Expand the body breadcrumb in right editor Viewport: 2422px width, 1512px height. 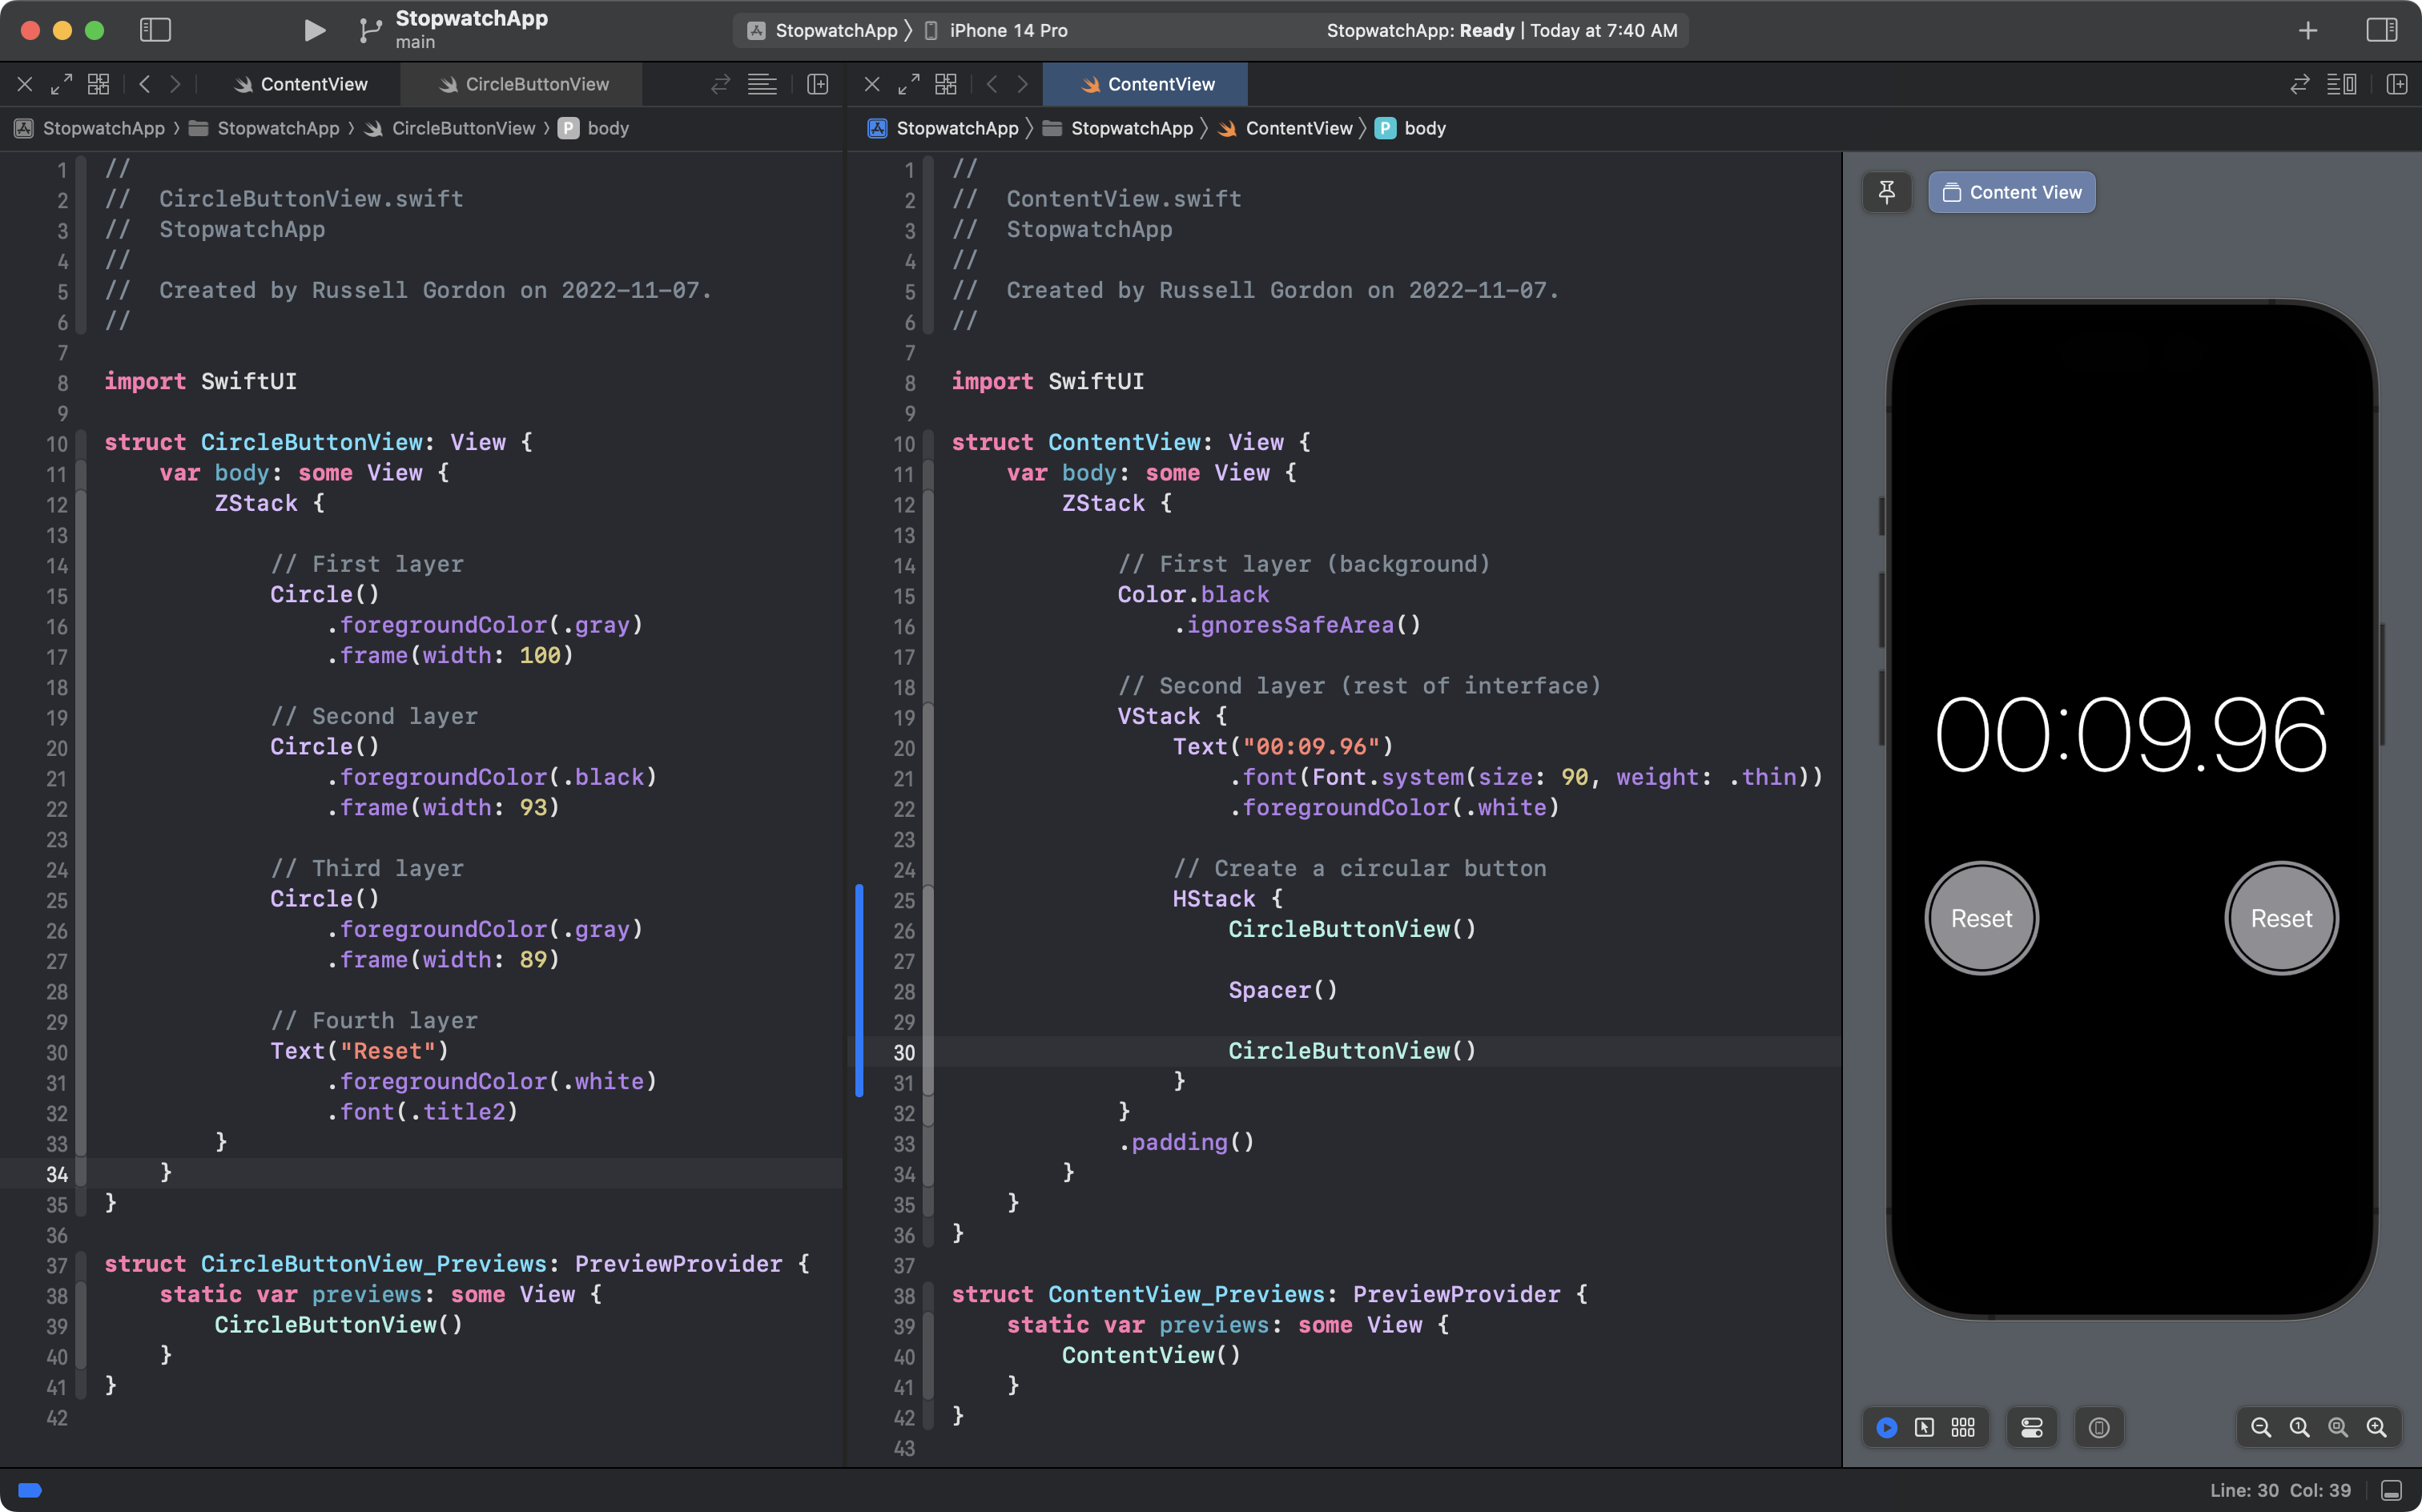pyautogui.click(x=1423, y=128)
